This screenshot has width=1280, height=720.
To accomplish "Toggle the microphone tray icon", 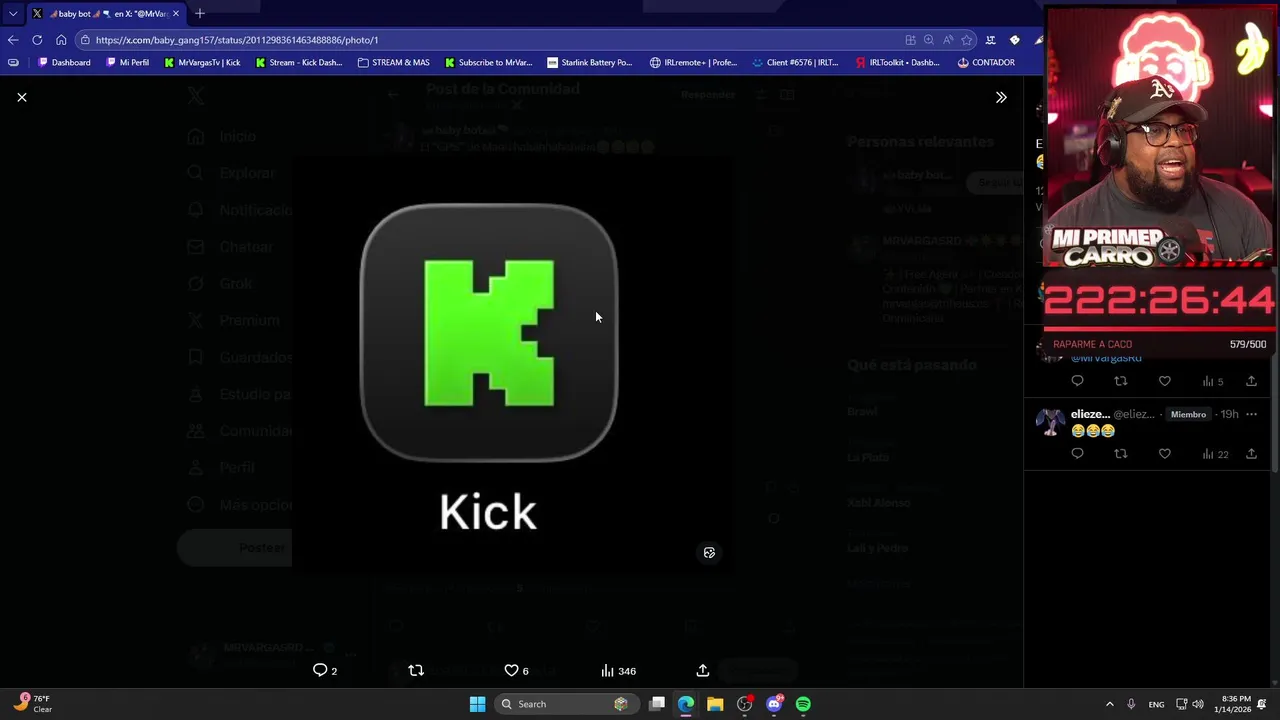I will [x=1131, y=704].
